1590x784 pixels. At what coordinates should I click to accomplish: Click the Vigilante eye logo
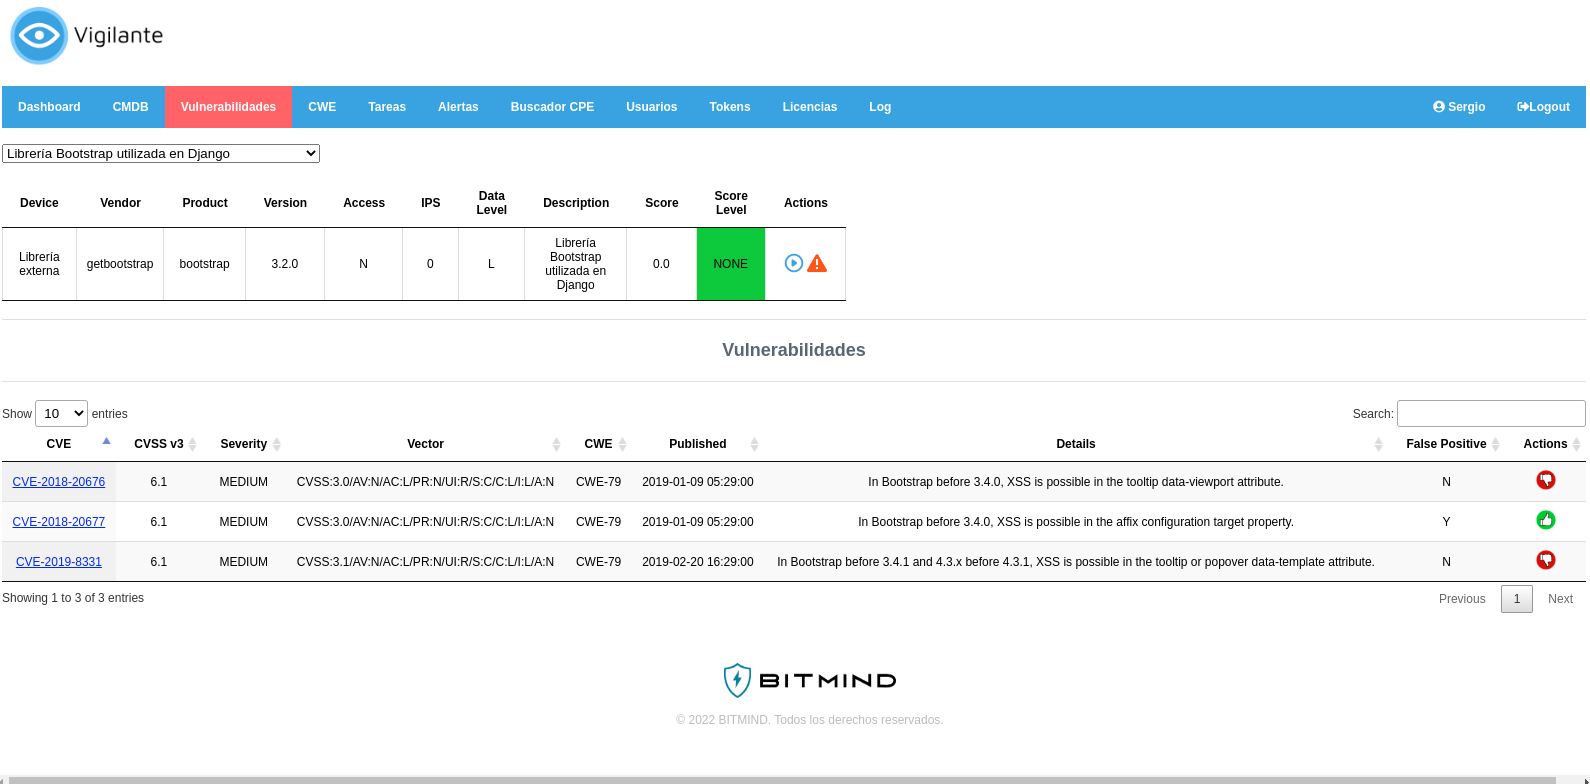tap(39, 36)
